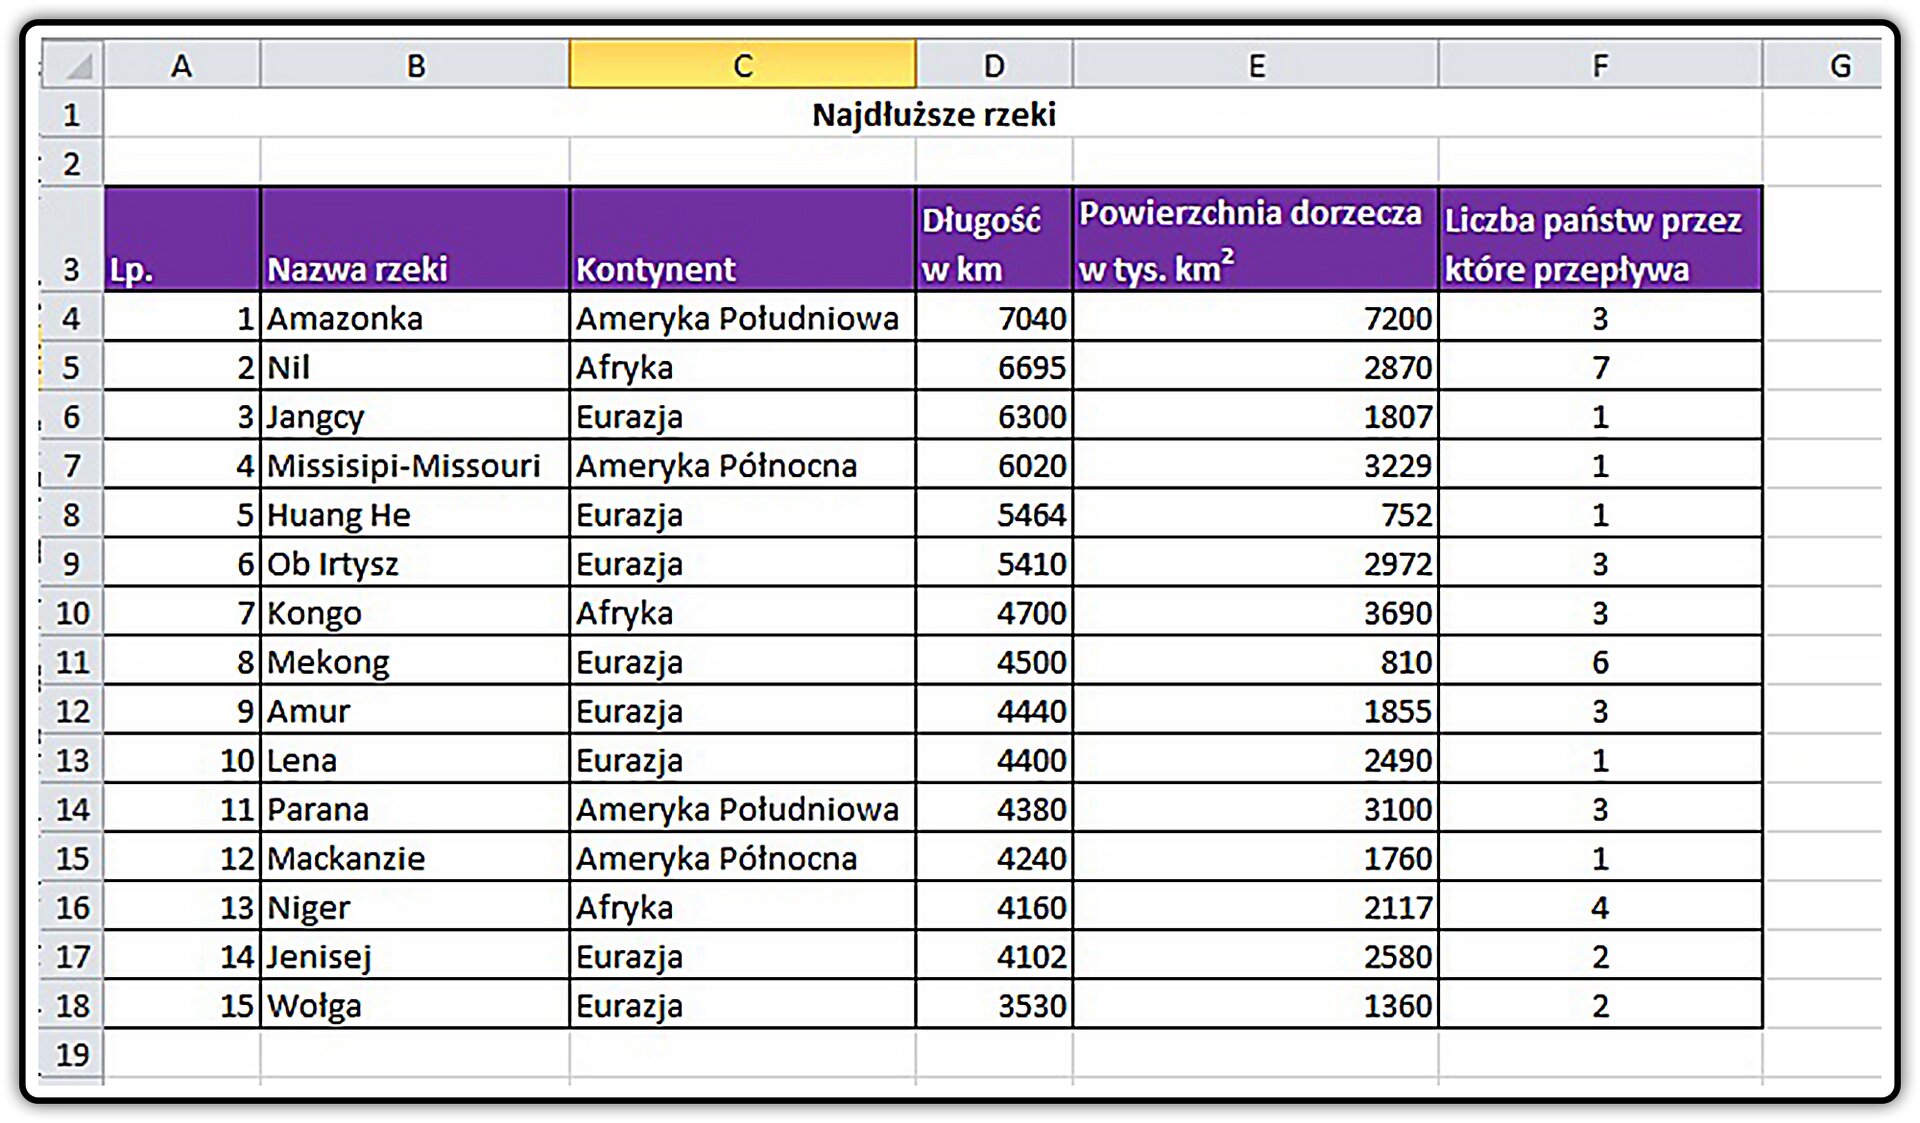The width and height of the screenshot is (1920, 1123).
Task: Click the Liczba państw header cell
Action: pos(1600,239)
